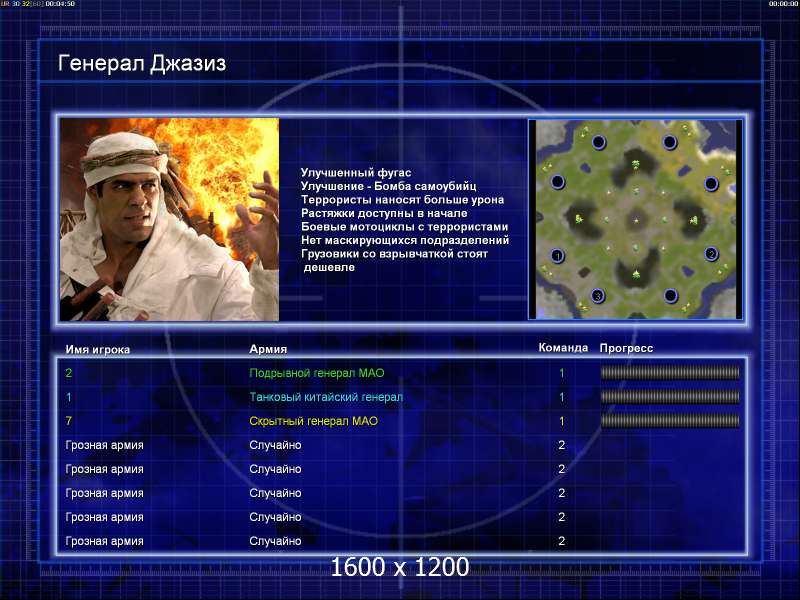This screenshot has height=600, width=800.
Task: Select the Танковый китайский генерал army entry
Action: 326,397
